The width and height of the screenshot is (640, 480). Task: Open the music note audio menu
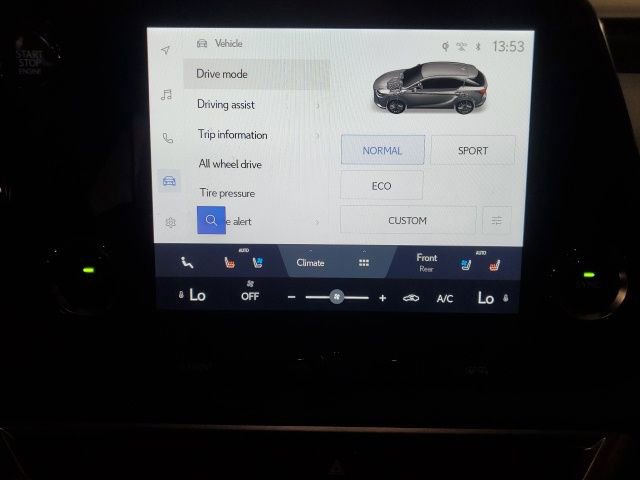click(166, 95)
